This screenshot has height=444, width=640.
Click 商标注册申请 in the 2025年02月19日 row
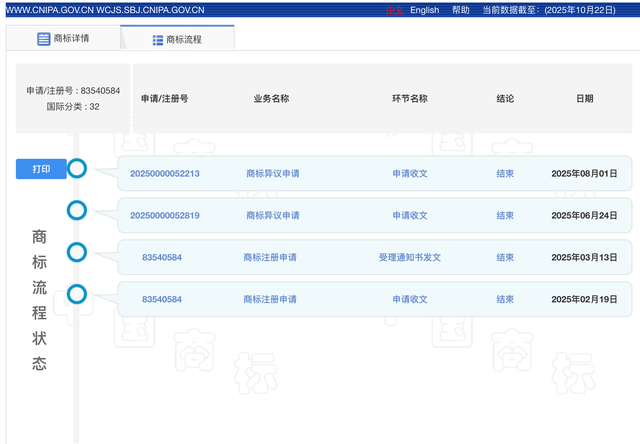click(271, 299)
